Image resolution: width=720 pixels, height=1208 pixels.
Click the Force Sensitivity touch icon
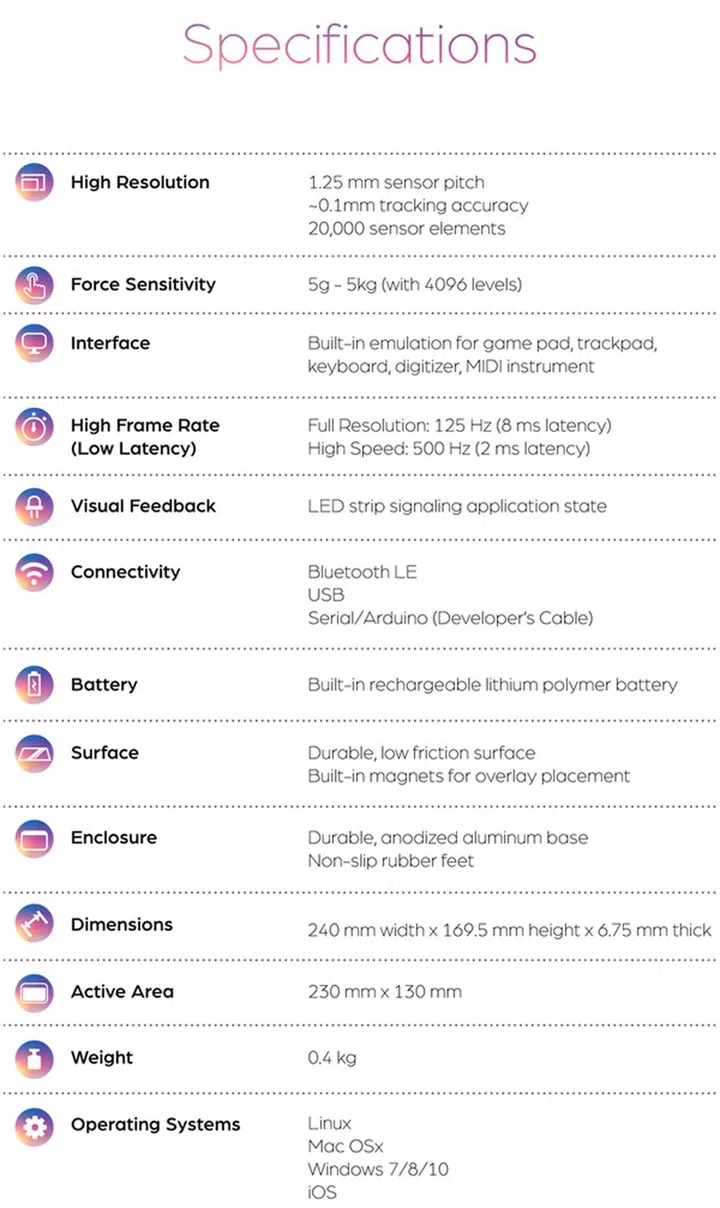34,285
